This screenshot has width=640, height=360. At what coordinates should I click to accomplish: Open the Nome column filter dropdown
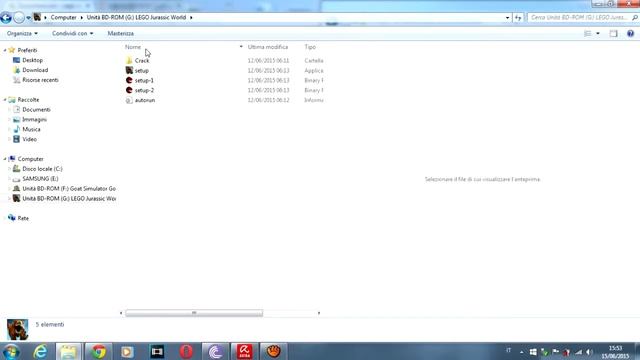coord(241,47)
